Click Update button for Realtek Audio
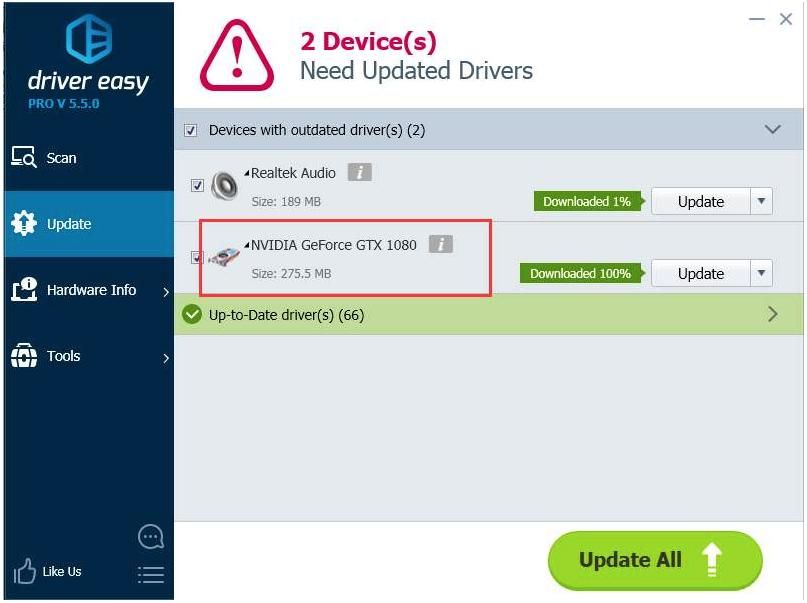Image resolution: width=807 pixels, height=603 pixels. click(x=701, y=201)
